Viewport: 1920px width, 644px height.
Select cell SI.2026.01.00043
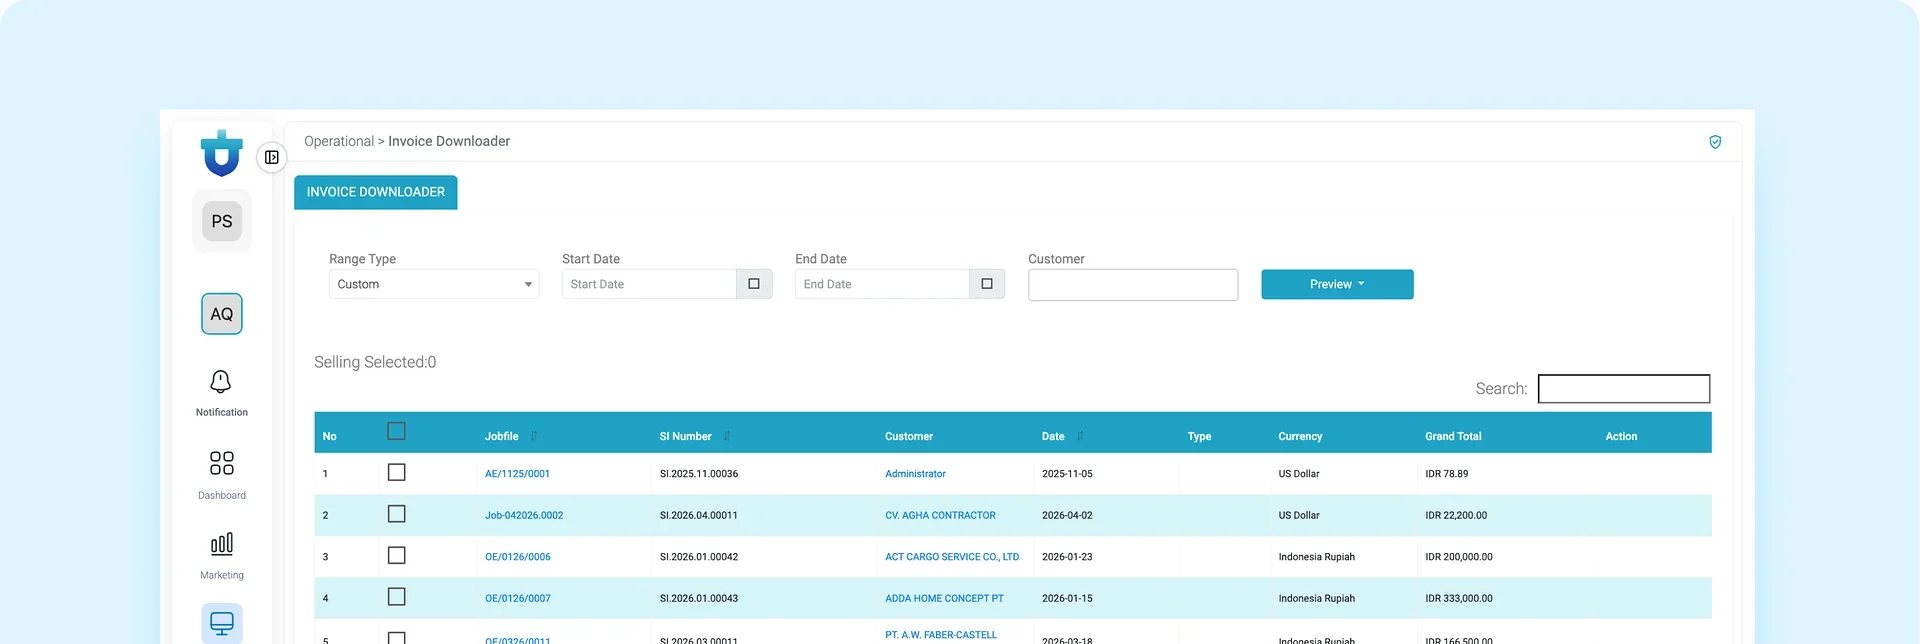(x=699, y=599)
